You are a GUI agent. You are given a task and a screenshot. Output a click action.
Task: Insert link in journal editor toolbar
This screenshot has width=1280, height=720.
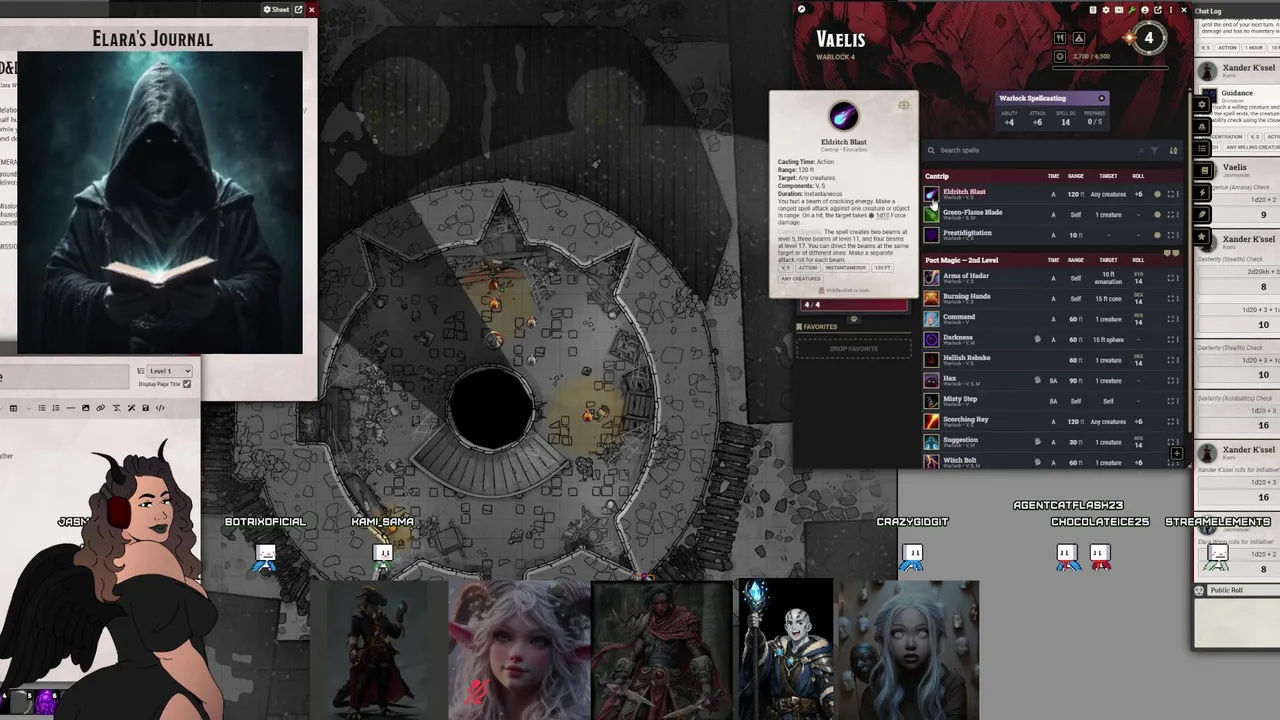100,408
